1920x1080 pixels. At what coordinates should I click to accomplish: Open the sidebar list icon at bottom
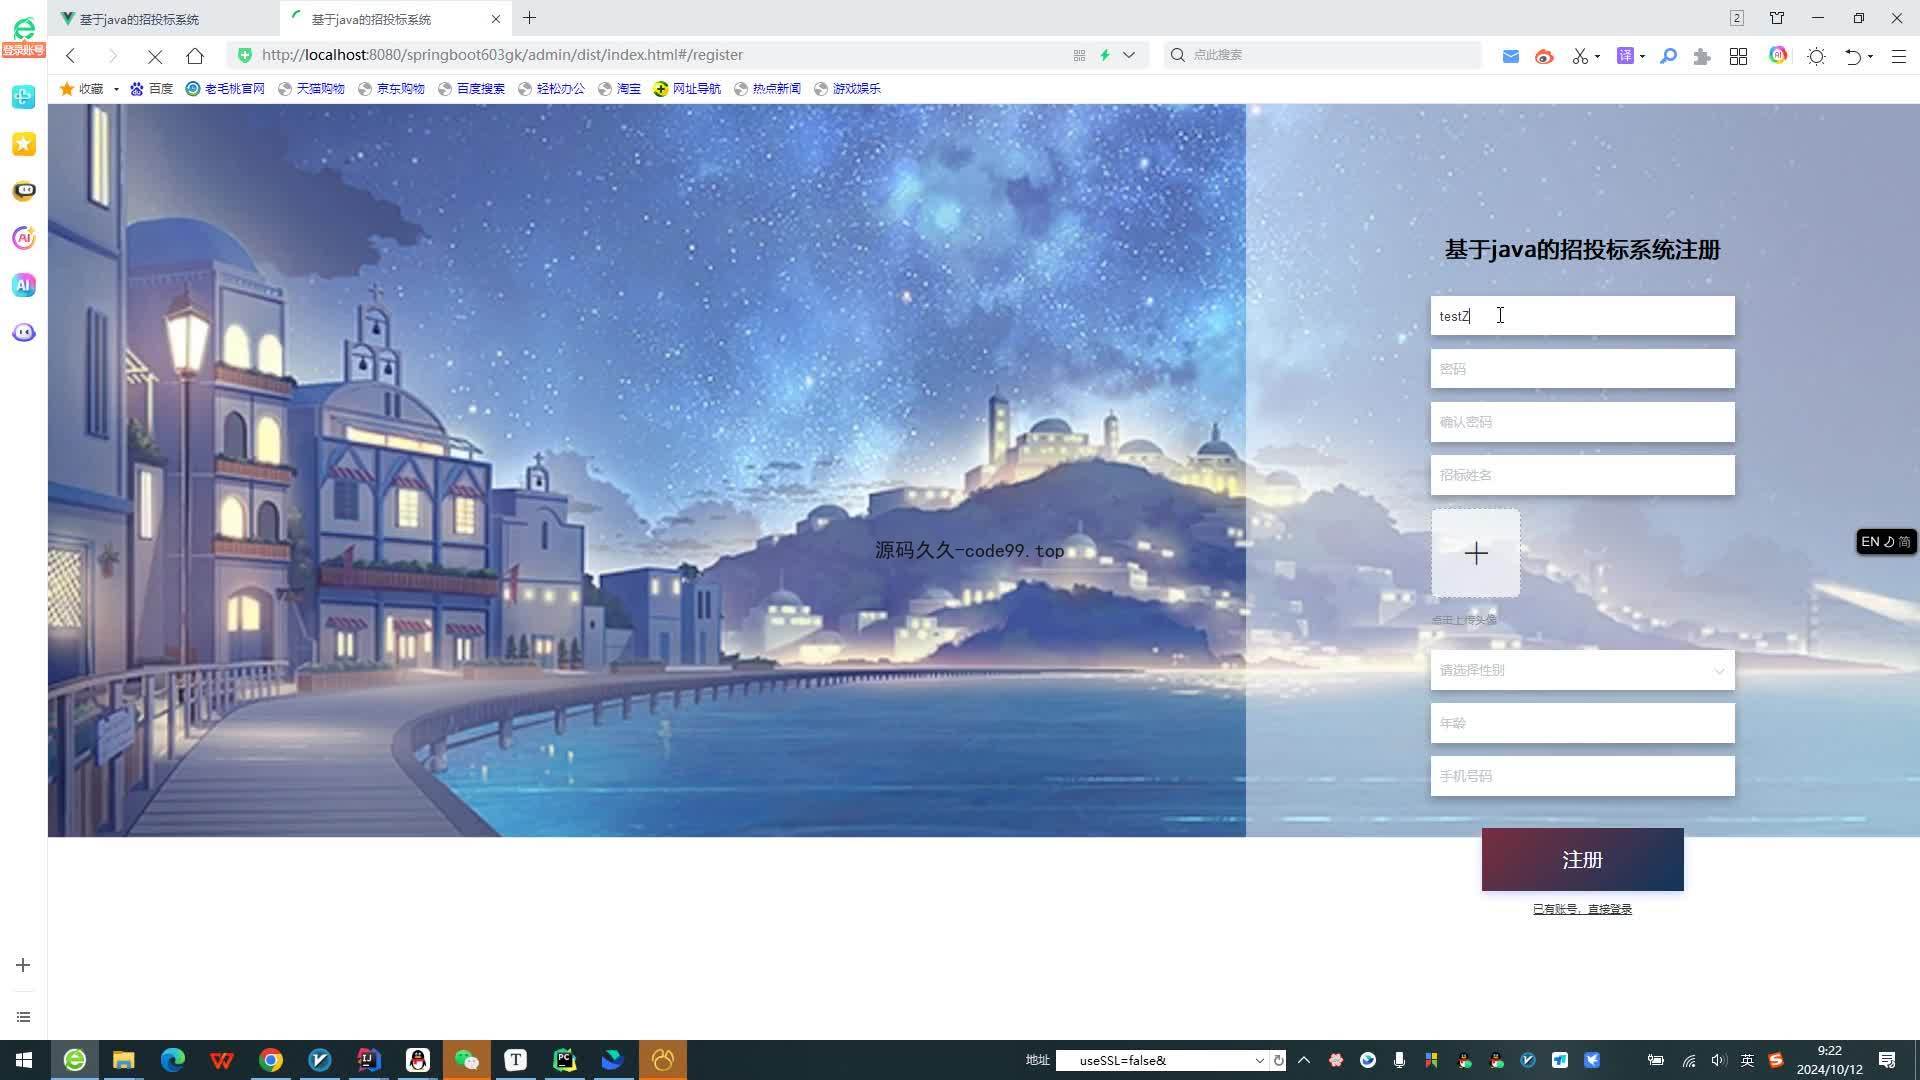[x=23, y=1017]
